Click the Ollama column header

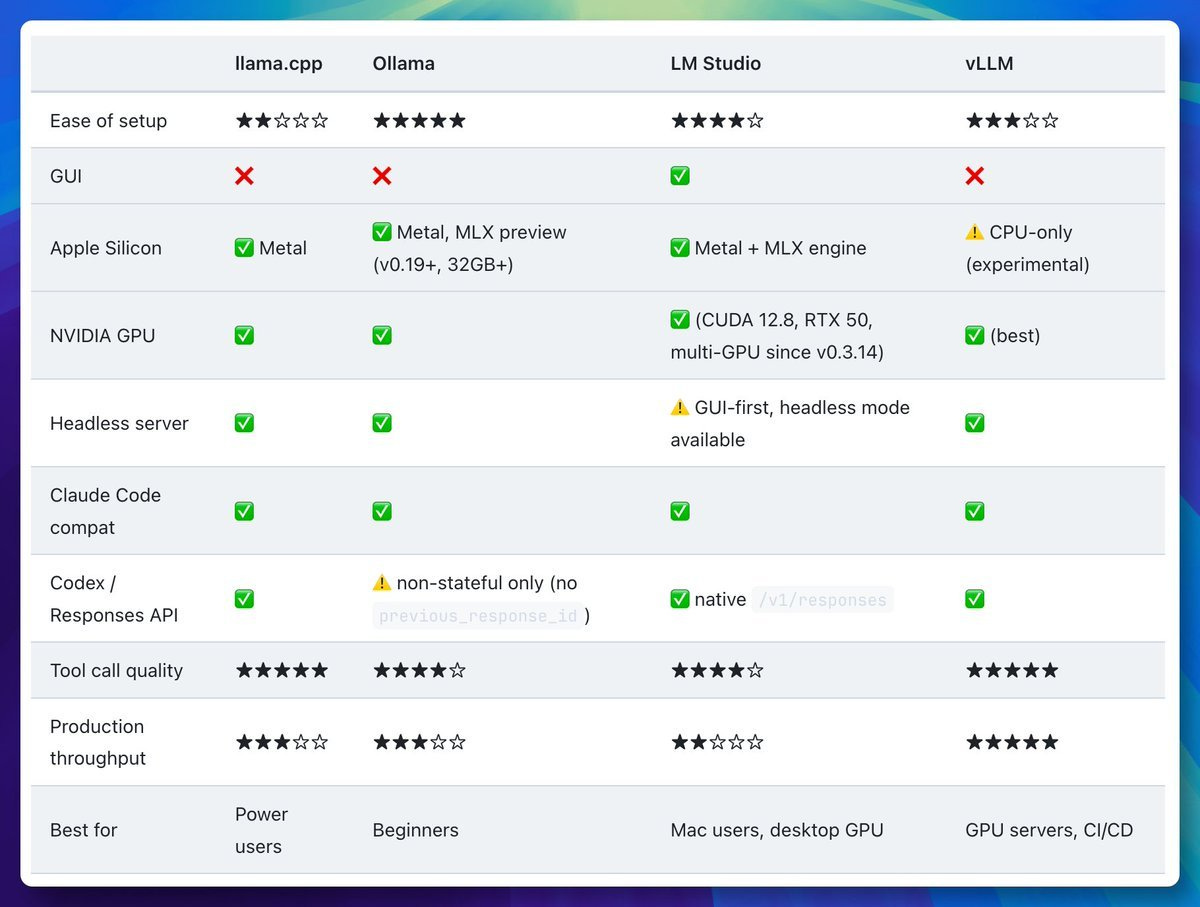(x=403, y=64)
